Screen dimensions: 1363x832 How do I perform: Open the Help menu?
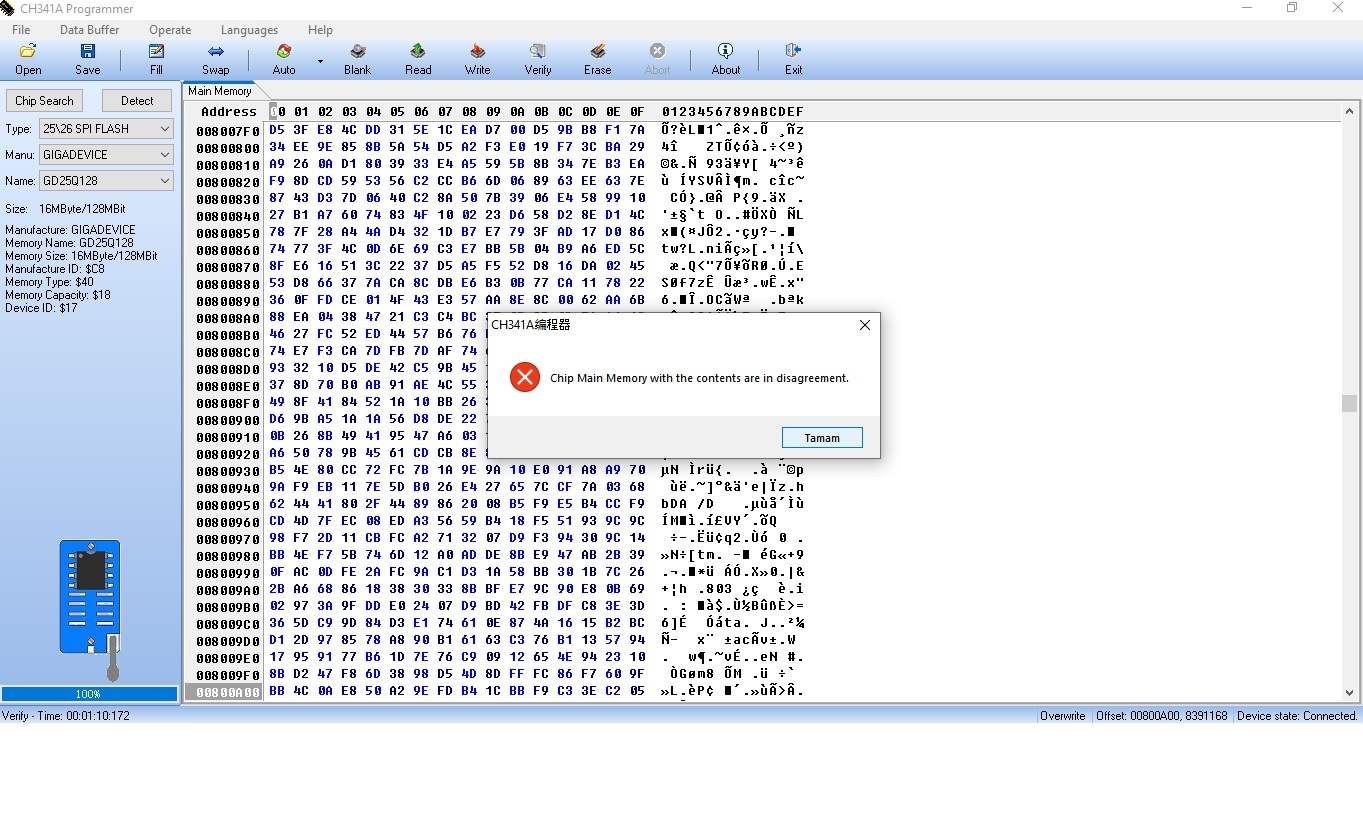pyautogui.click(x=320, y=30)
